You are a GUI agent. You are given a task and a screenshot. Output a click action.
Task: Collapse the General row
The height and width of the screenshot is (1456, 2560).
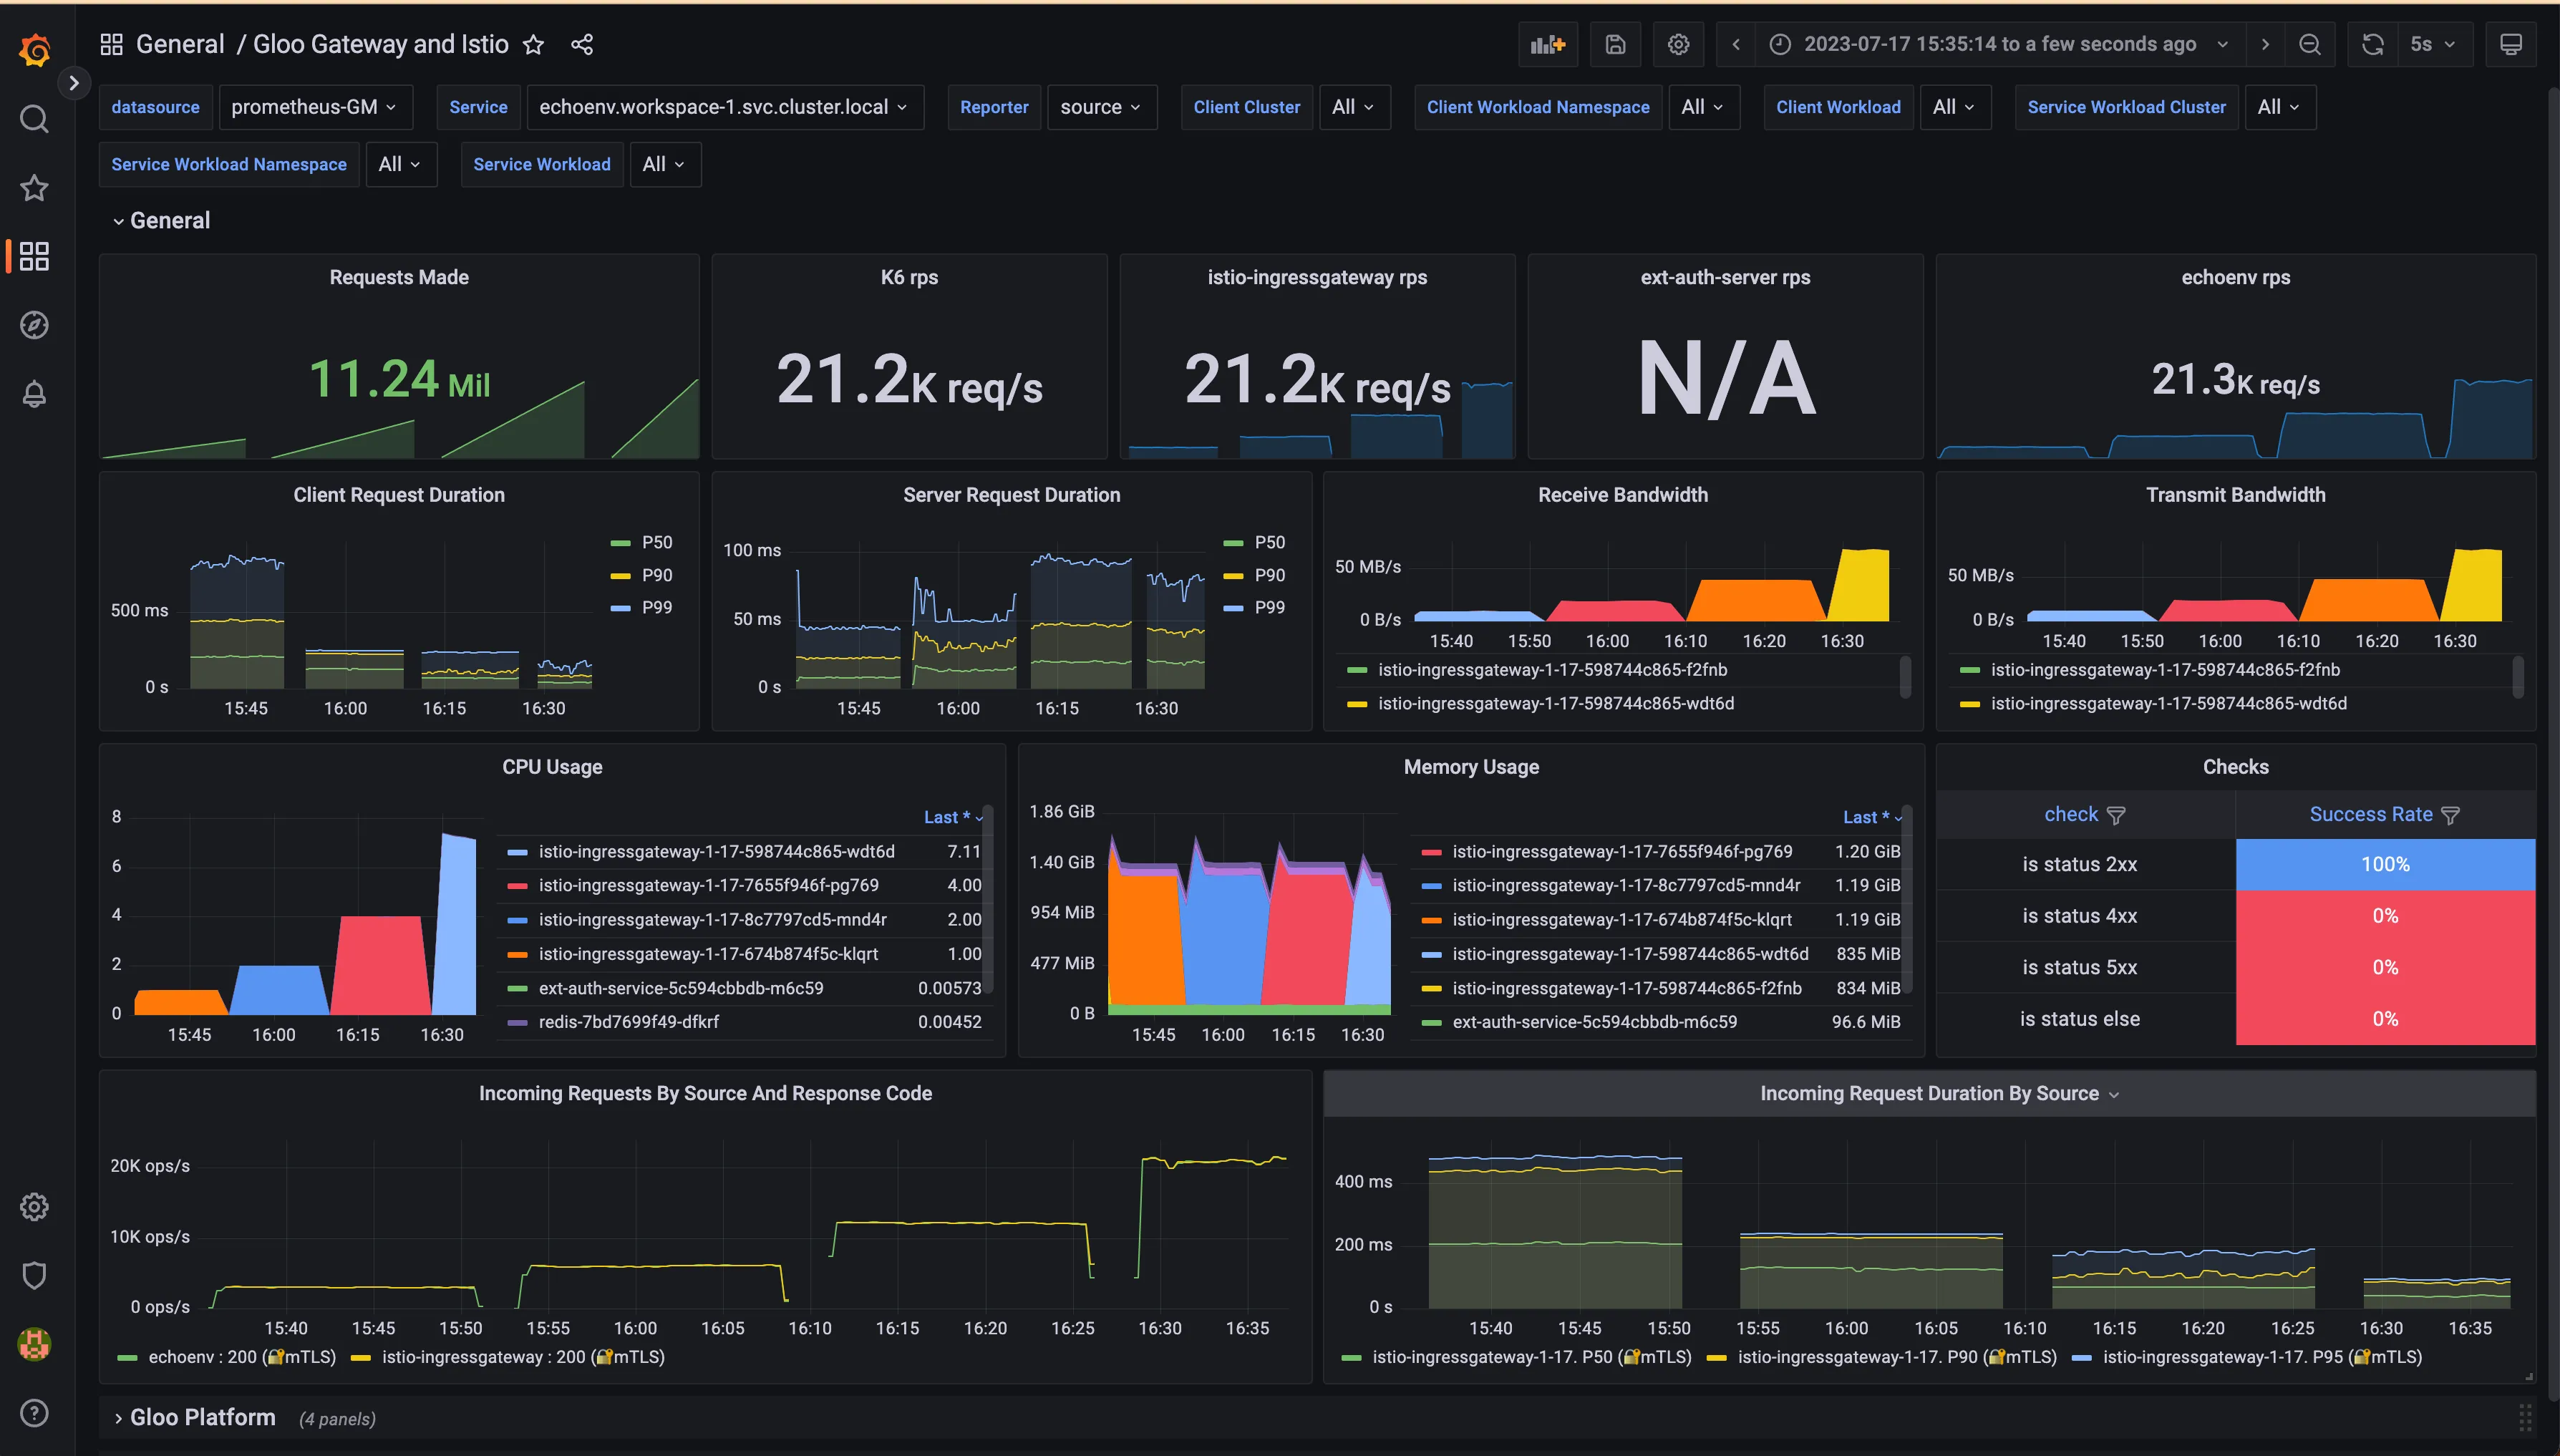click(162, 221)
